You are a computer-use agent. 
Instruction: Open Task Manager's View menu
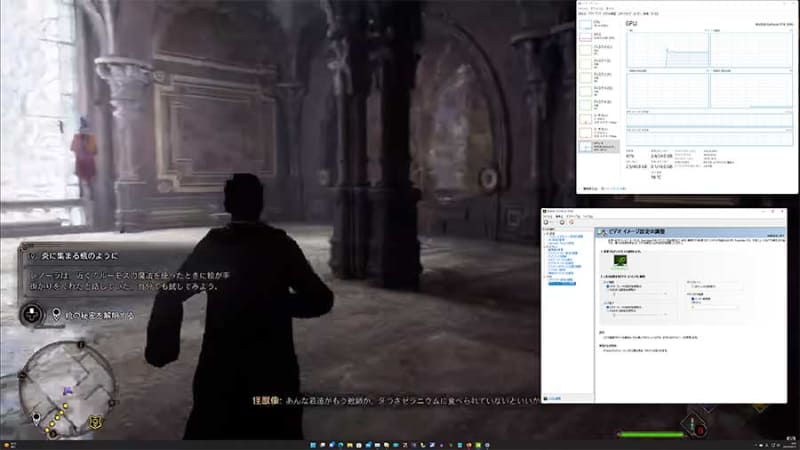point(610,8)
